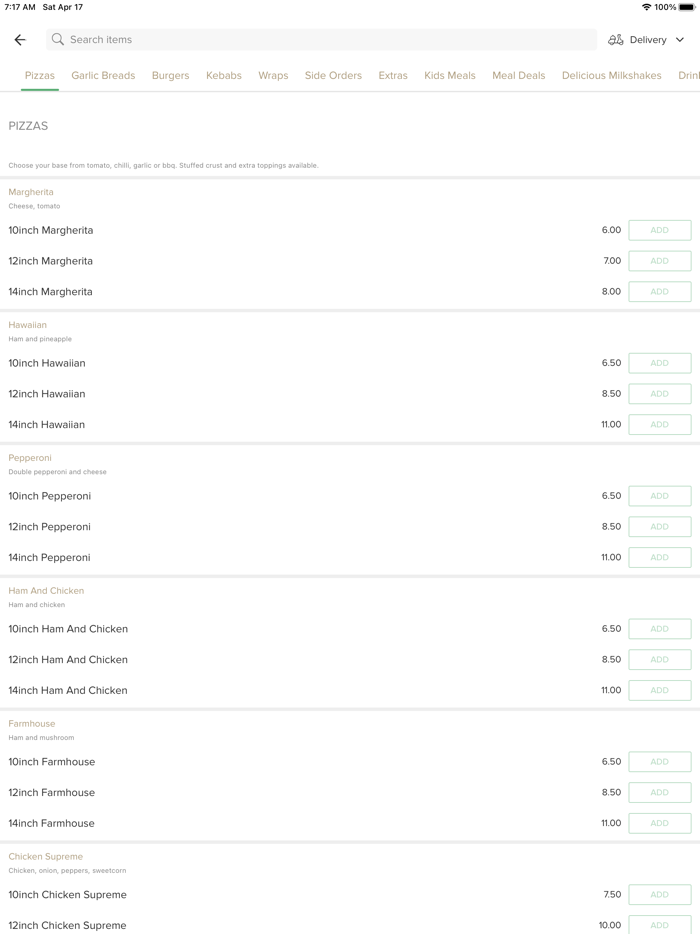Open the Delicious Milkshakes tab
700x934 pixels.
(611, 76)
